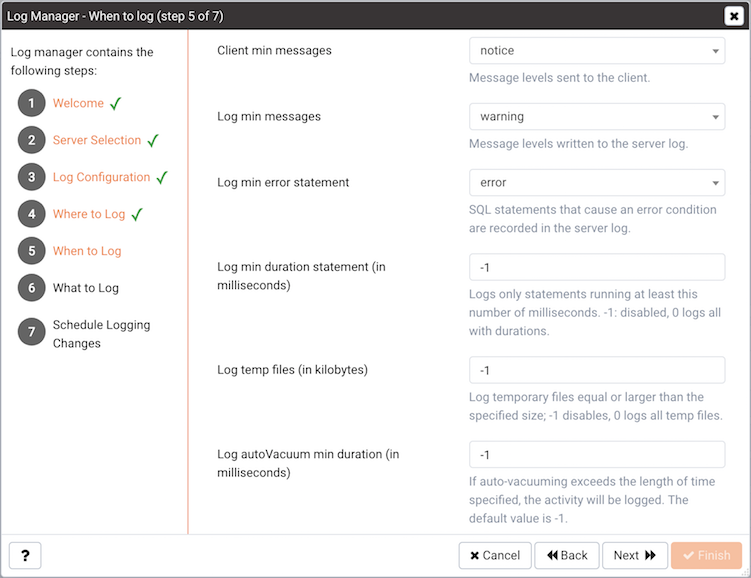The image size is (751, 578).
Task: Open the Log min error statement dropdown
Action: pos(597,182)
